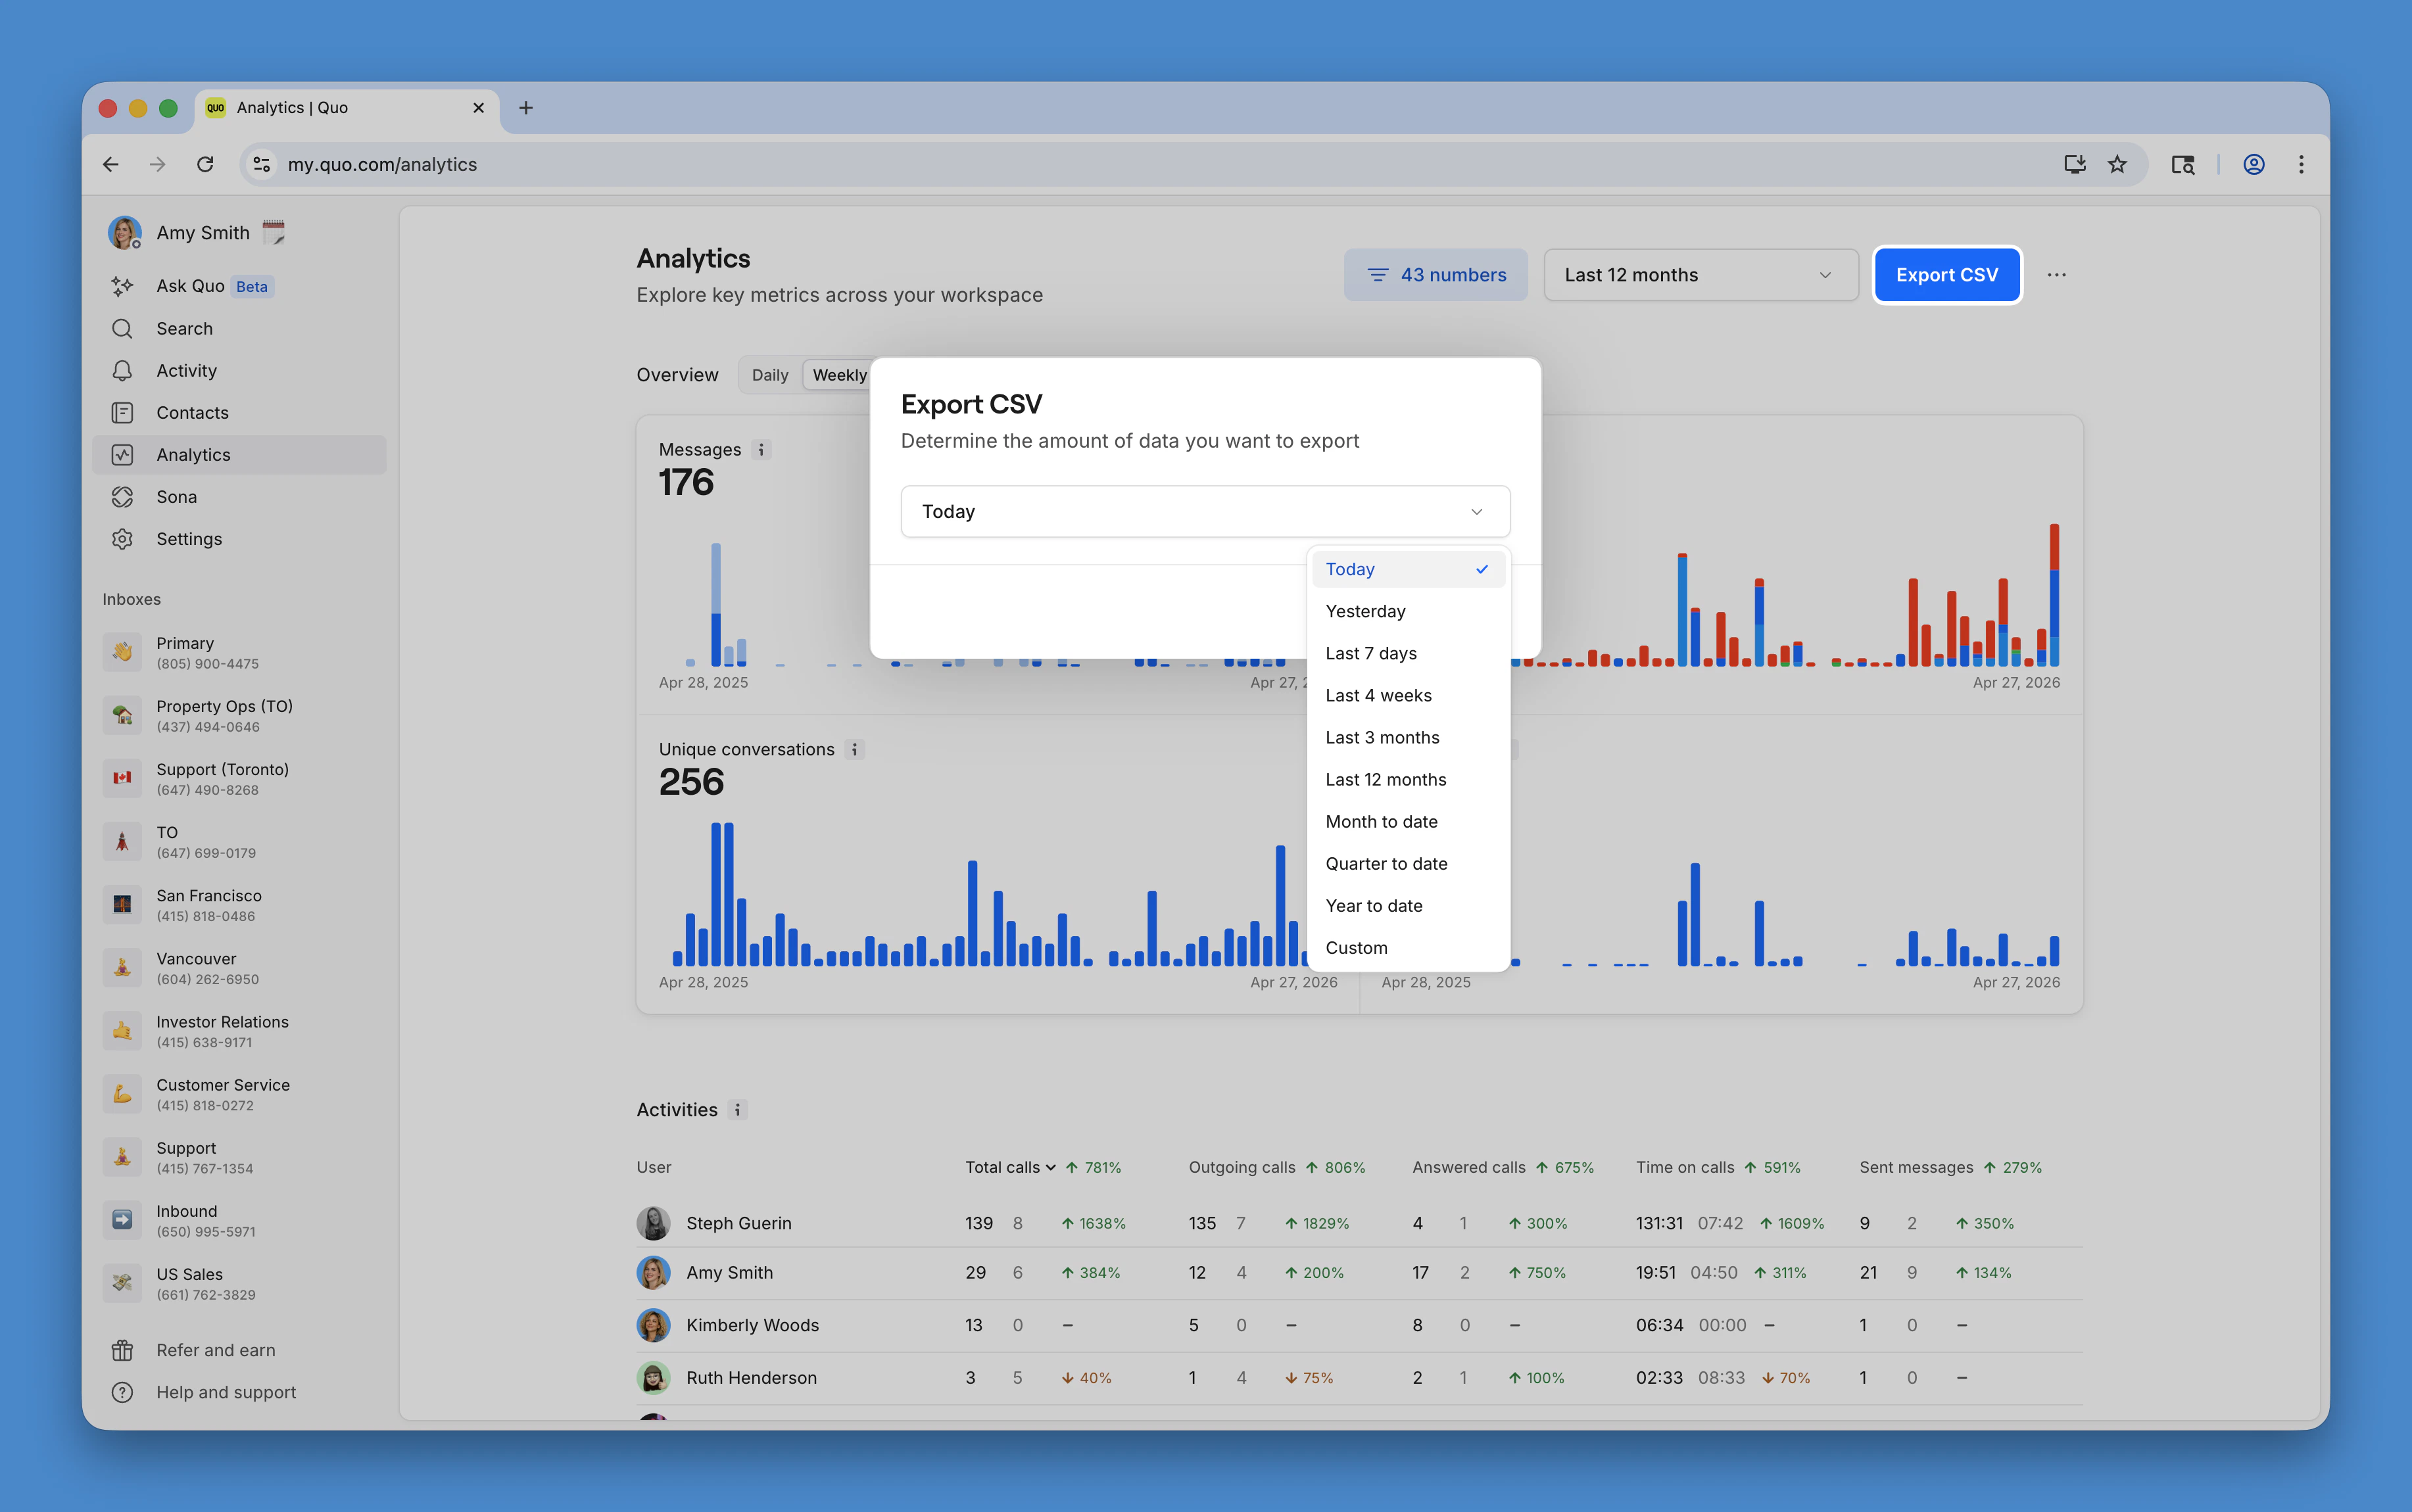This screenshot has height=1512, width=2412.
Task: Open Sona icon in sidebar
Action: 122,497
